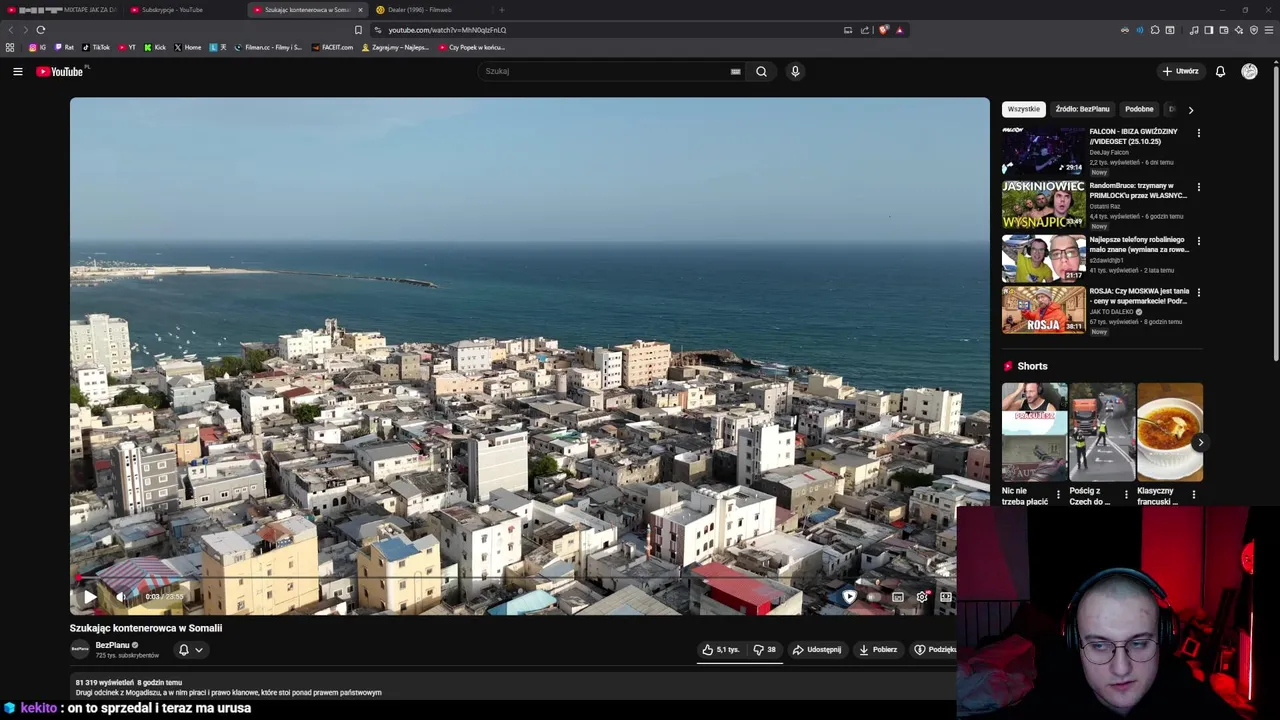
Task: Open options for the 'Pościg z Czech' short
Action: click(x=1126, y=495)
